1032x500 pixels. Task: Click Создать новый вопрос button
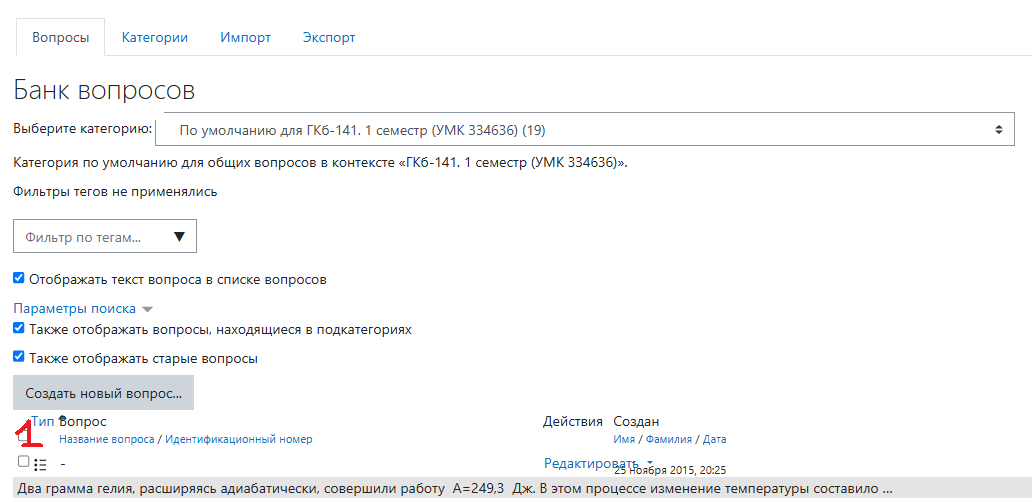103,393
